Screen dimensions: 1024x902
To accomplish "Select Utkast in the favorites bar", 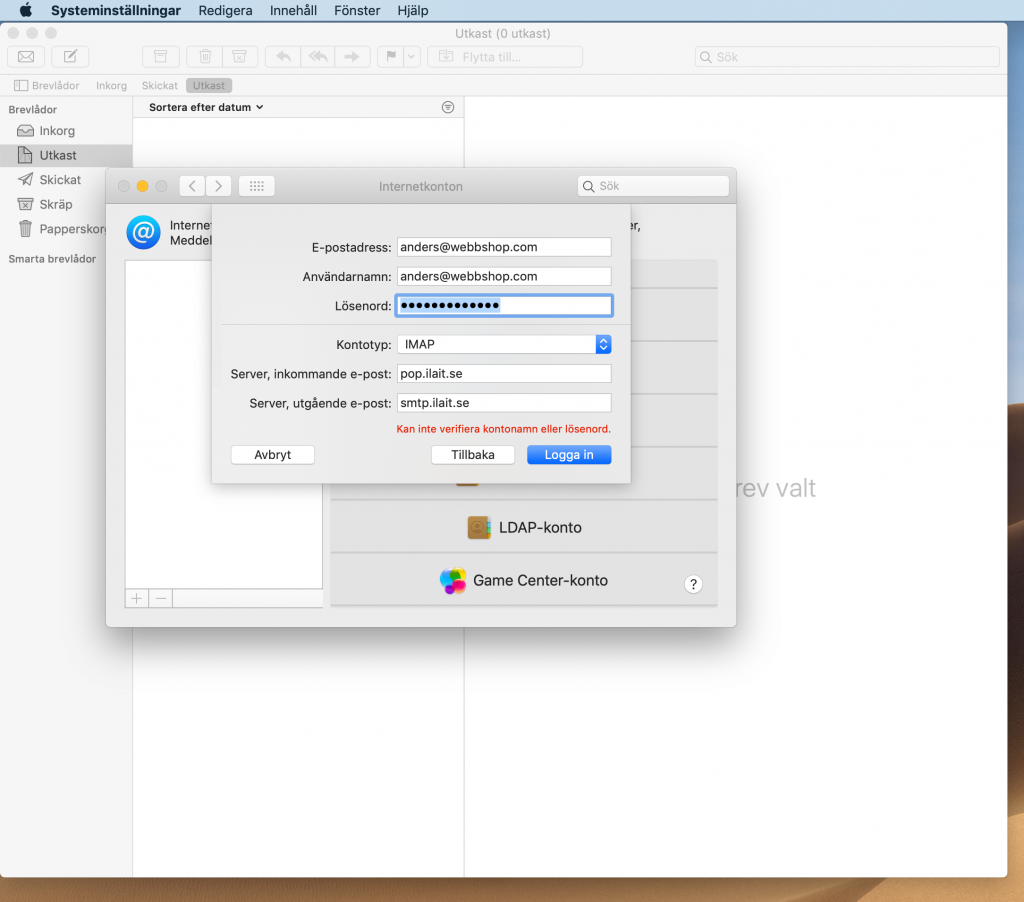I will [x=209, y=86].
